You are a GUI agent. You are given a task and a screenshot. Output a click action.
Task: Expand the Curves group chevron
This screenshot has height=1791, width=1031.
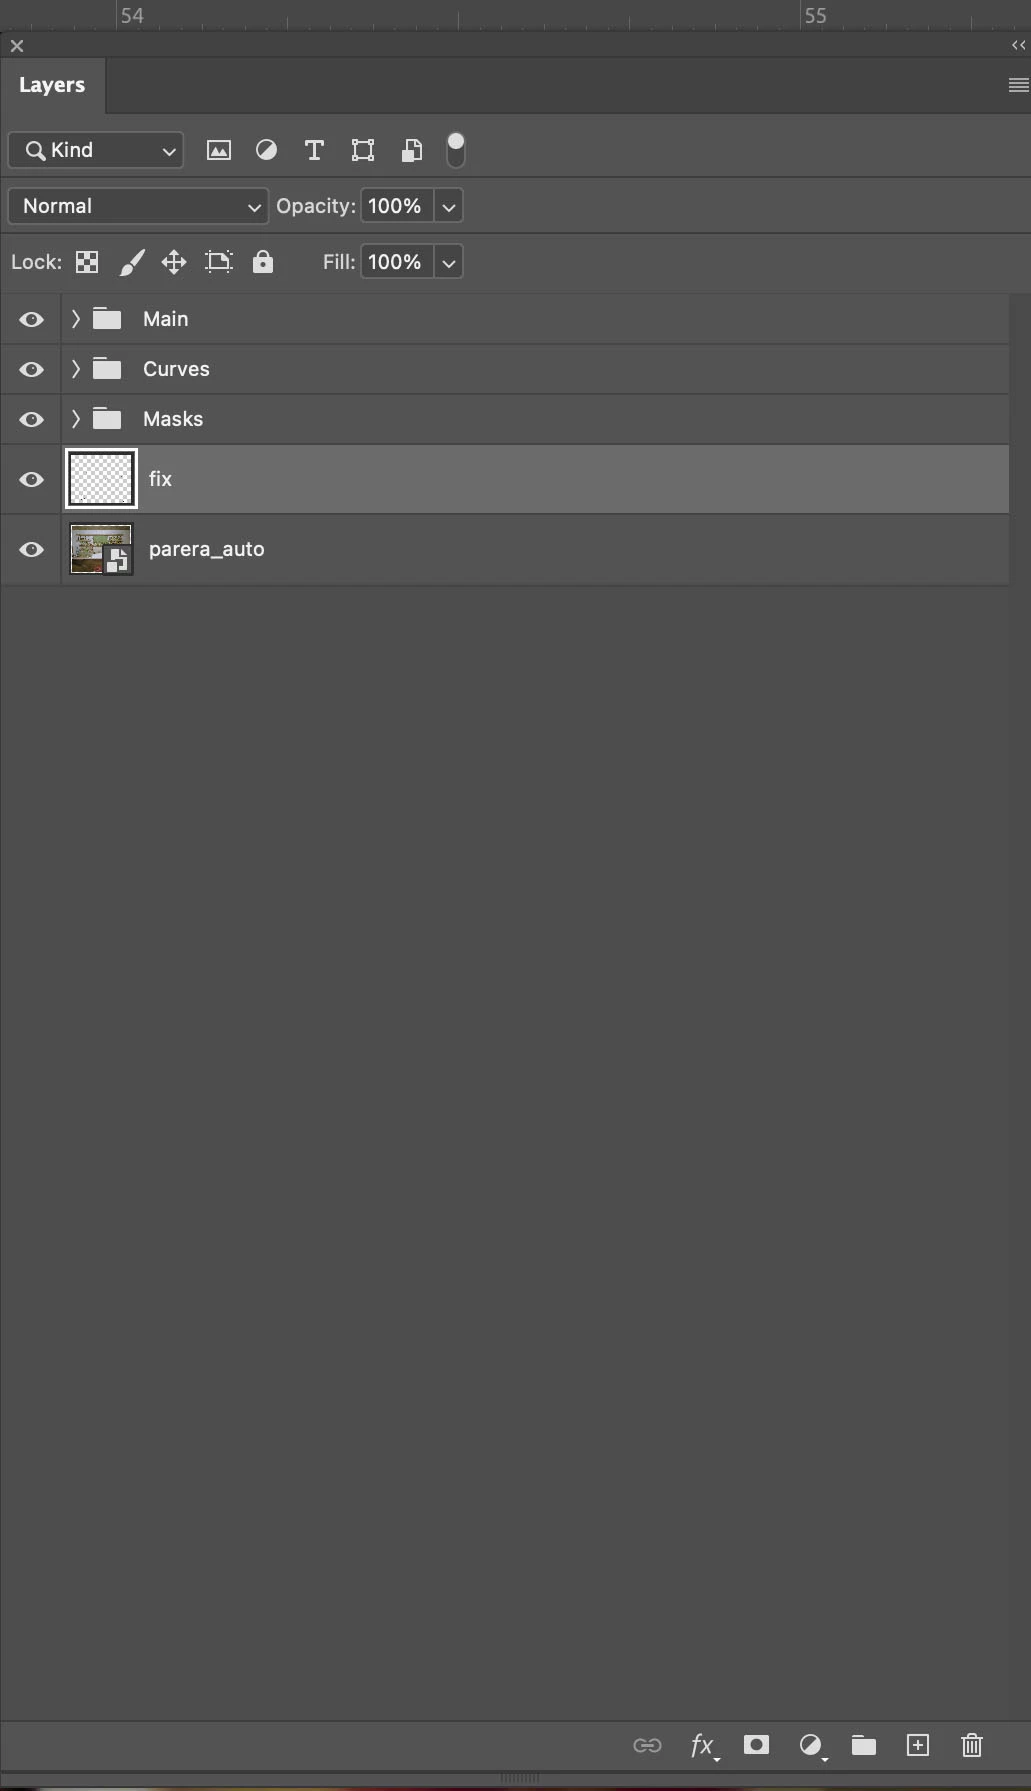coord(75,369)
